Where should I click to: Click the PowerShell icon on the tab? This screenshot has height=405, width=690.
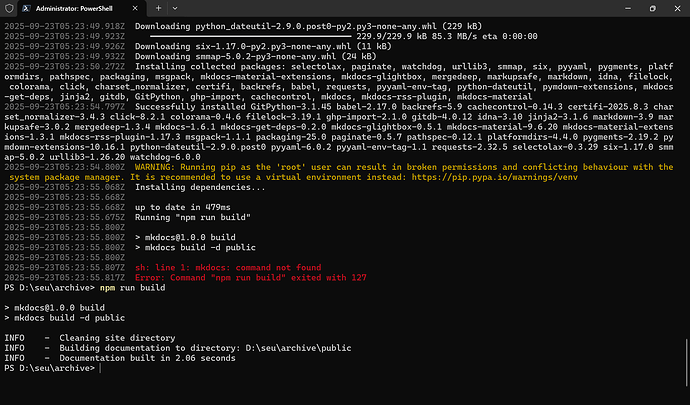(x=26, y=8)
